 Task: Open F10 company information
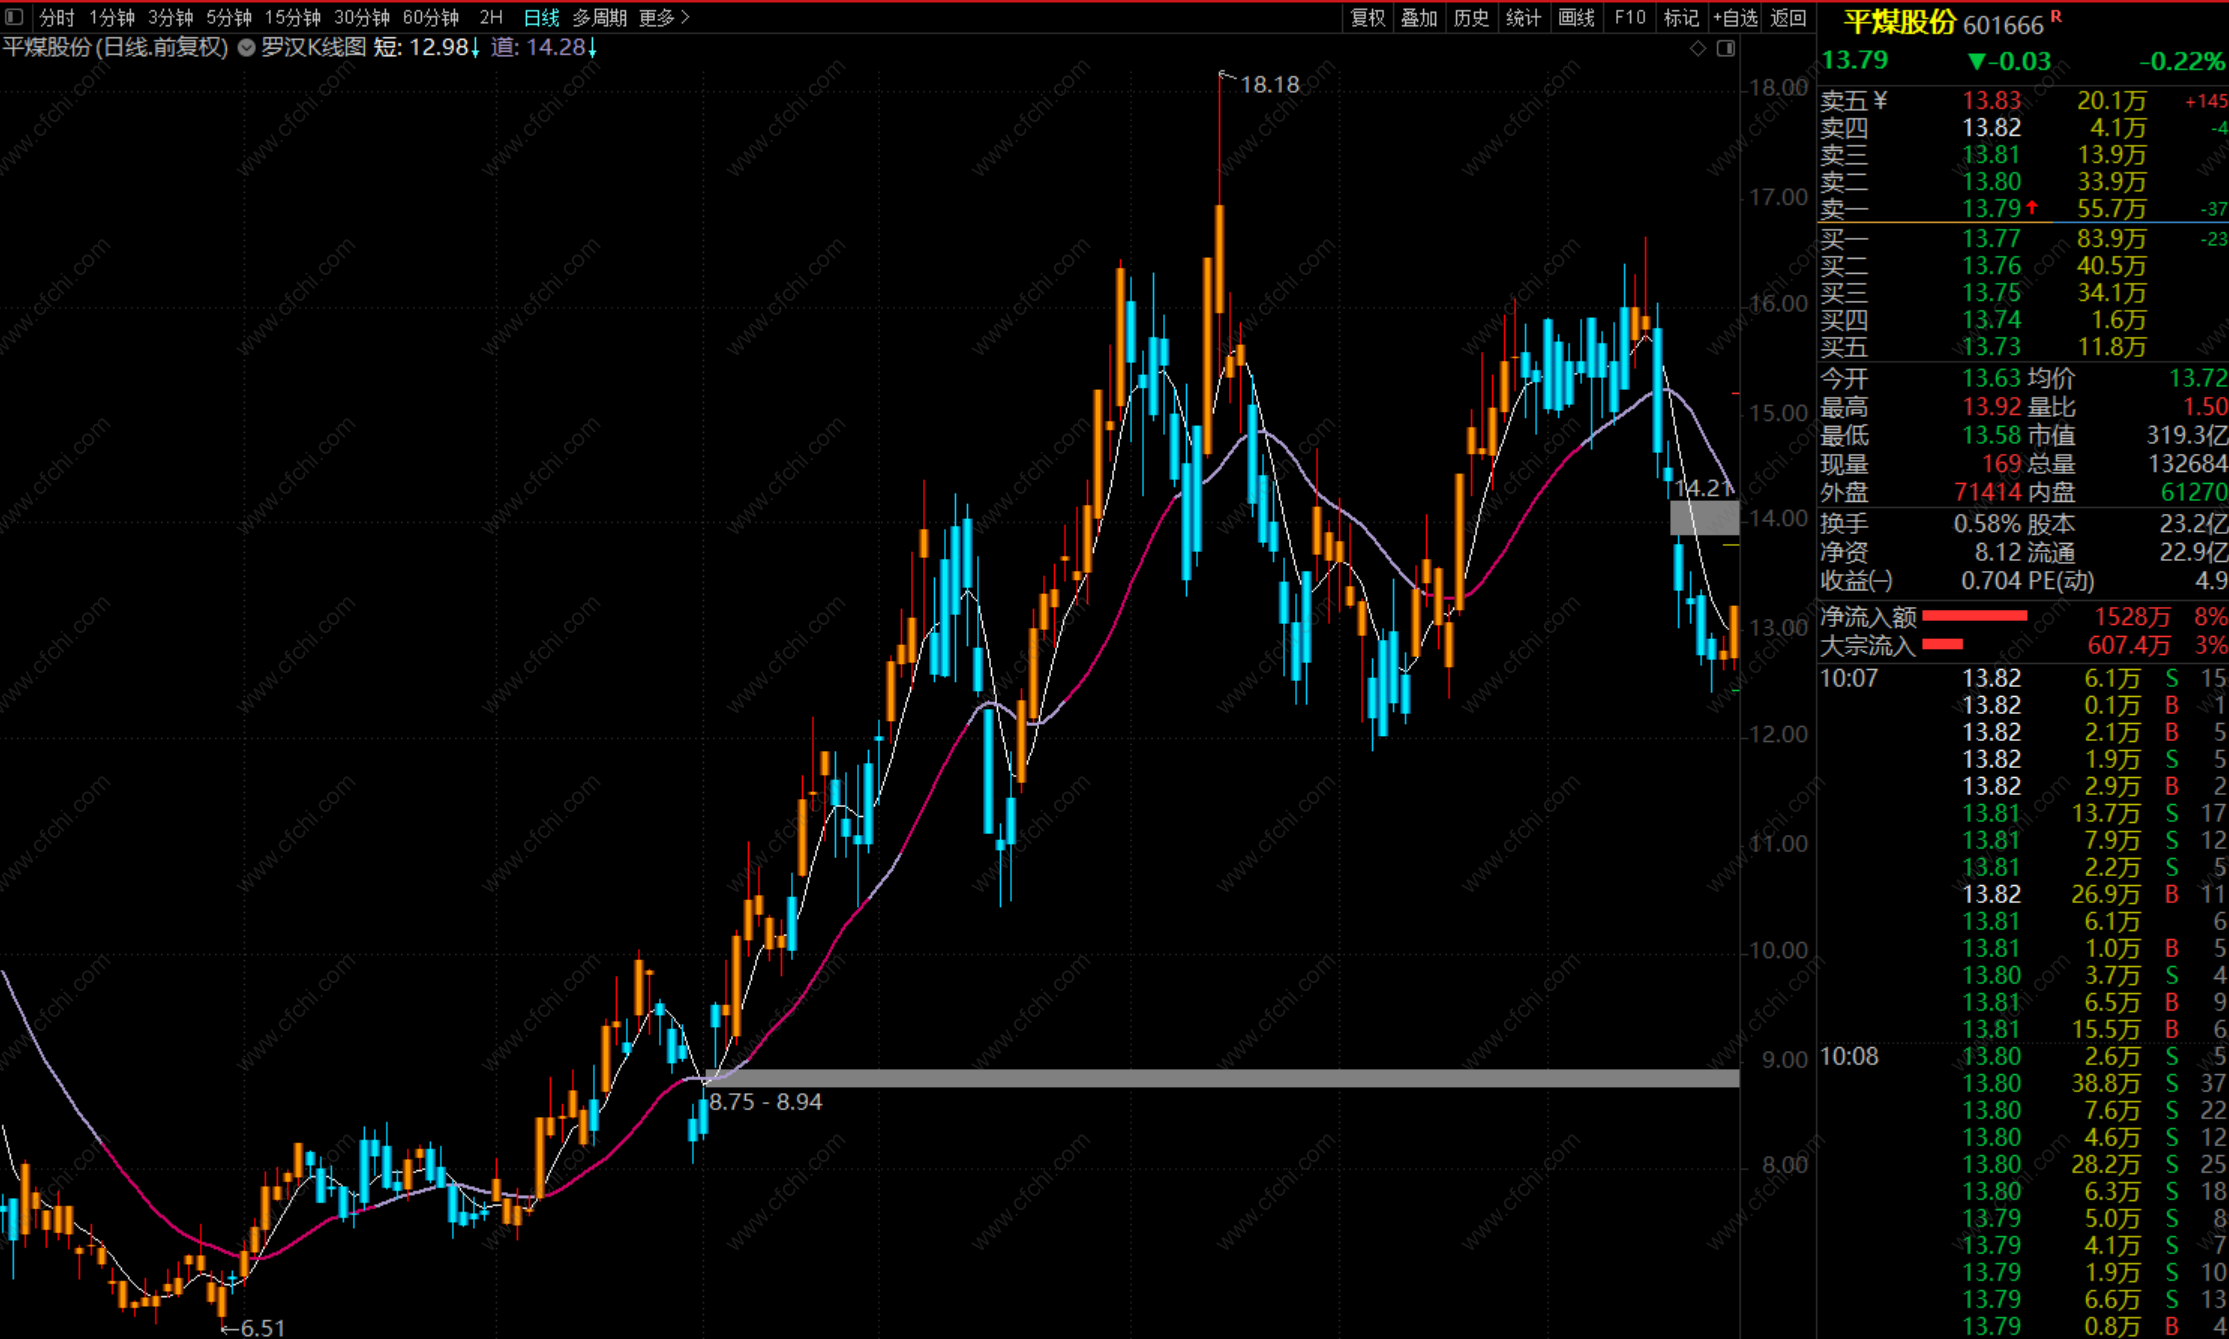[x=1629, y=17]
